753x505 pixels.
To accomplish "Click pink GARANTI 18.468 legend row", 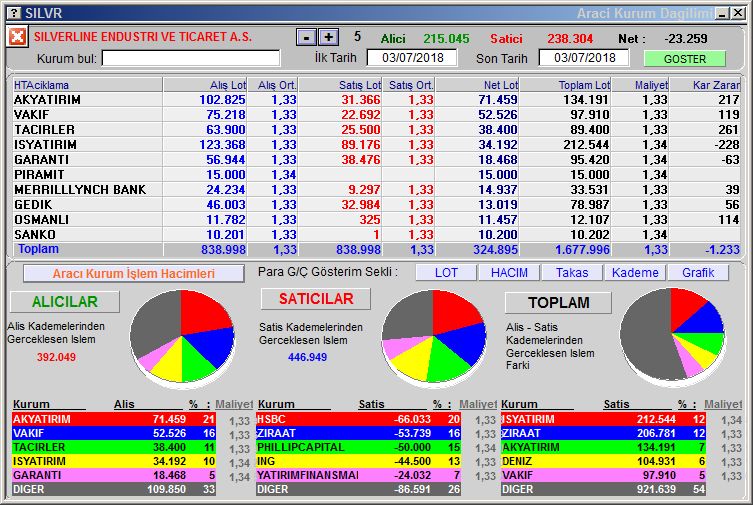I will point(114,475).
